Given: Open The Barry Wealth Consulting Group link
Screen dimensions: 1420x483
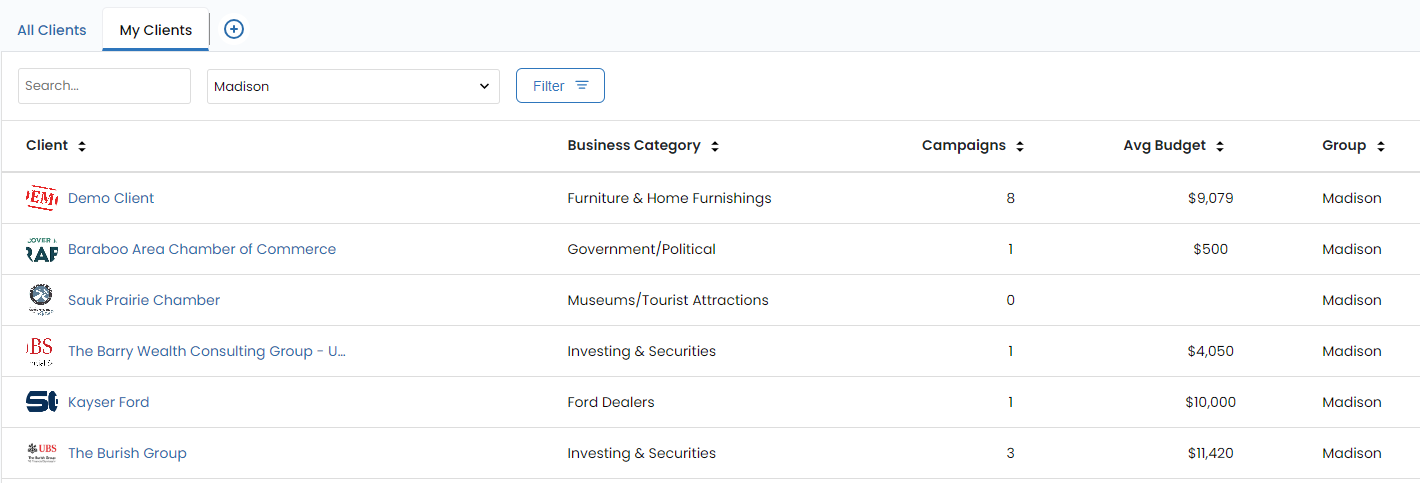Looking at the screenshot, I should [207, 351].
